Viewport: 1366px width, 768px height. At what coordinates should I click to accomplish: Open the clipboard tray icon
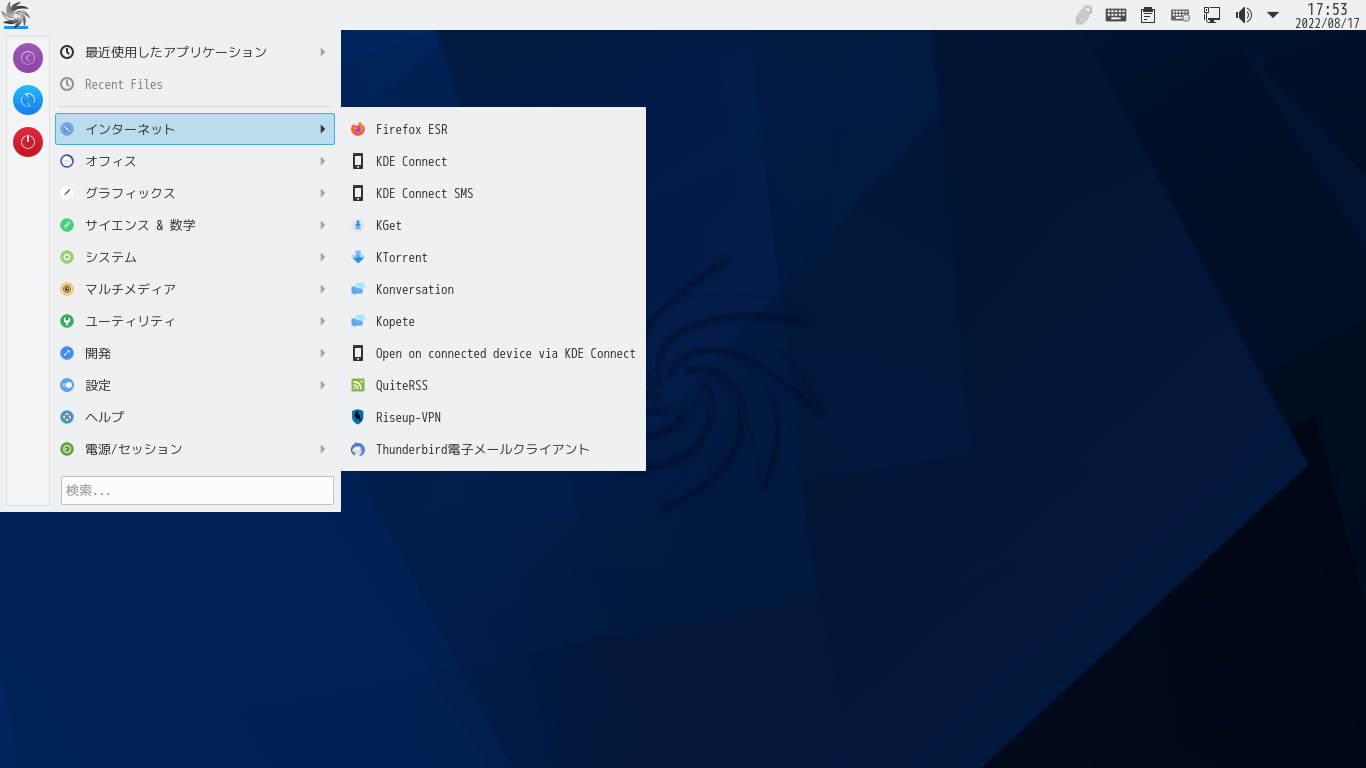click(1148, 14)
